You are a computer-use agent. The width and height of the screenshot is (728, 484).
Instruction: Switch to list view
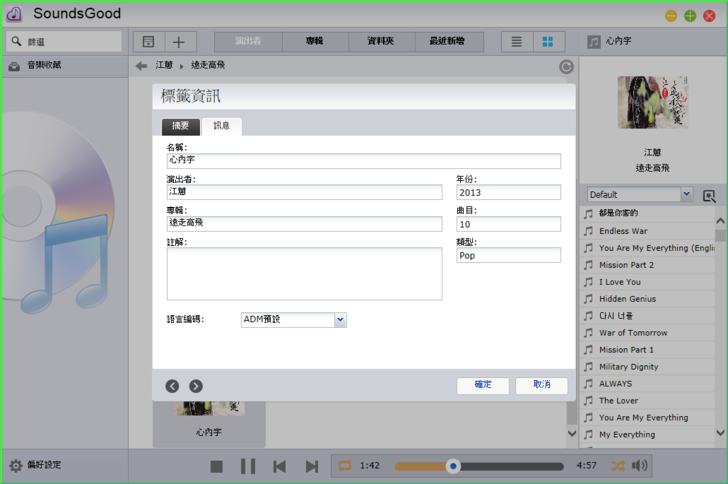[x=516, y=42]
